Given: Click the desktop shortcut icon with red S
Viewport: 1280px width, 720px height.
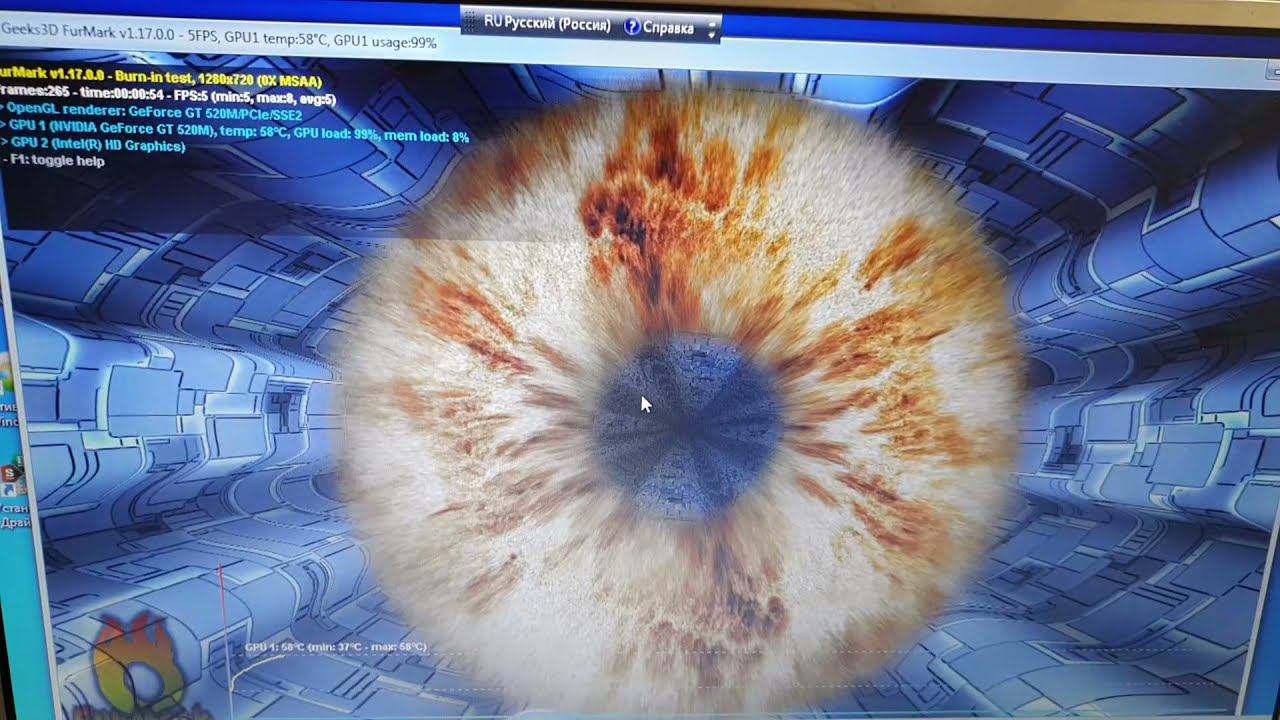Looking at the screenshot, I should point(14,479).
